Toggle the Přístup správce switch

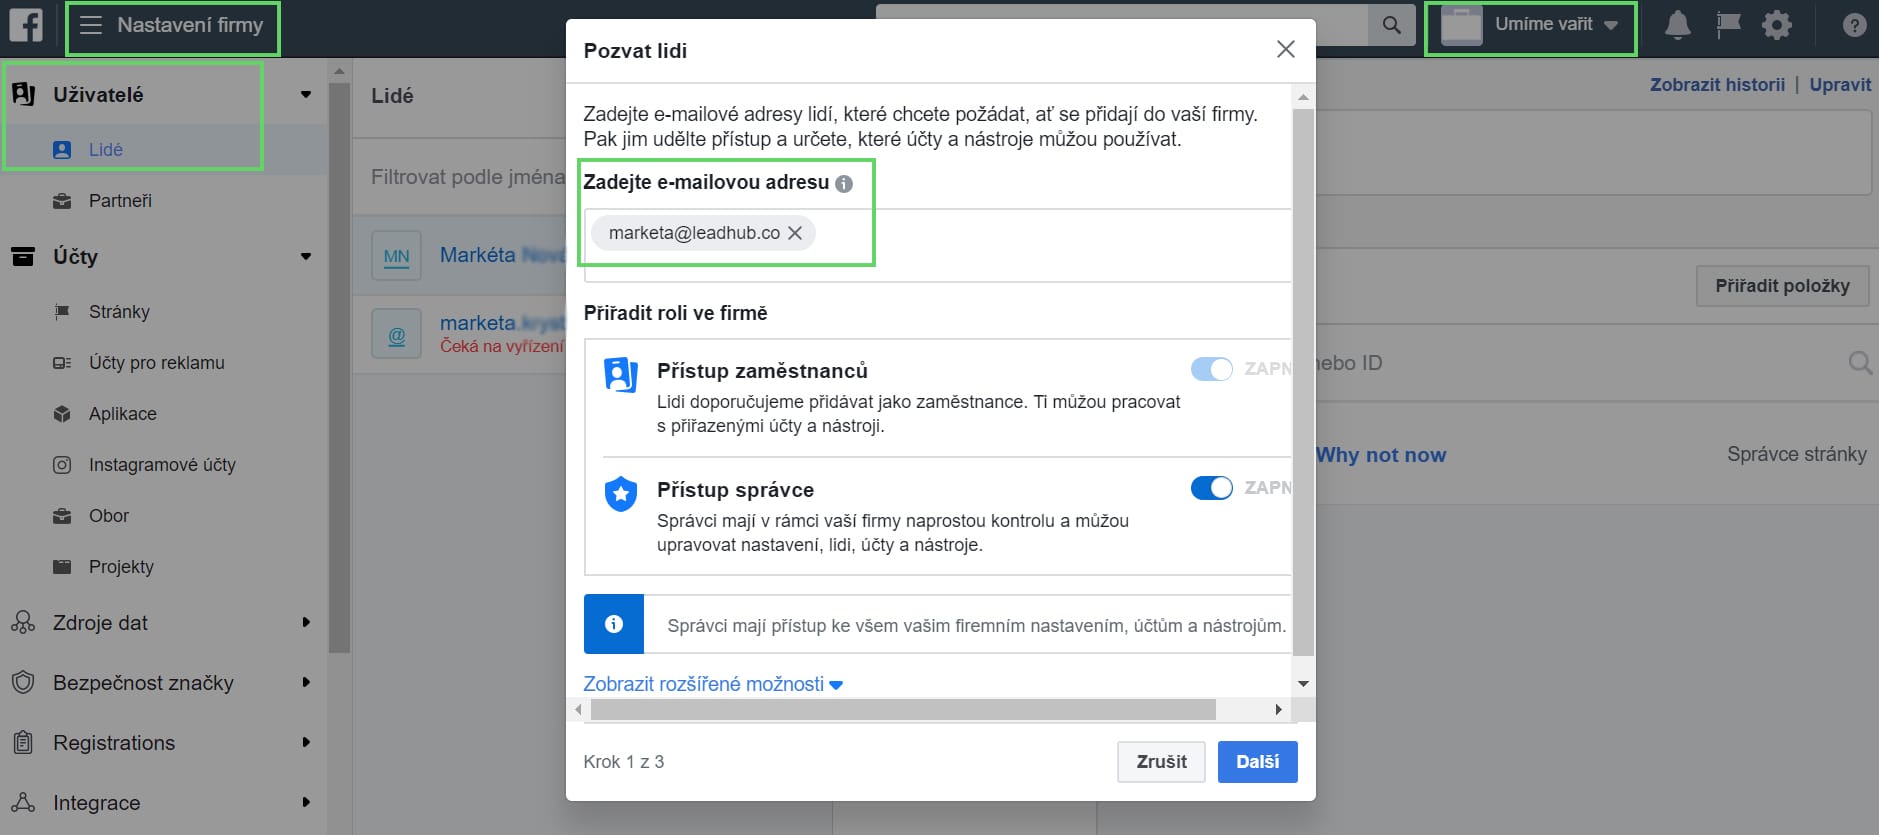coord(1211,488)
